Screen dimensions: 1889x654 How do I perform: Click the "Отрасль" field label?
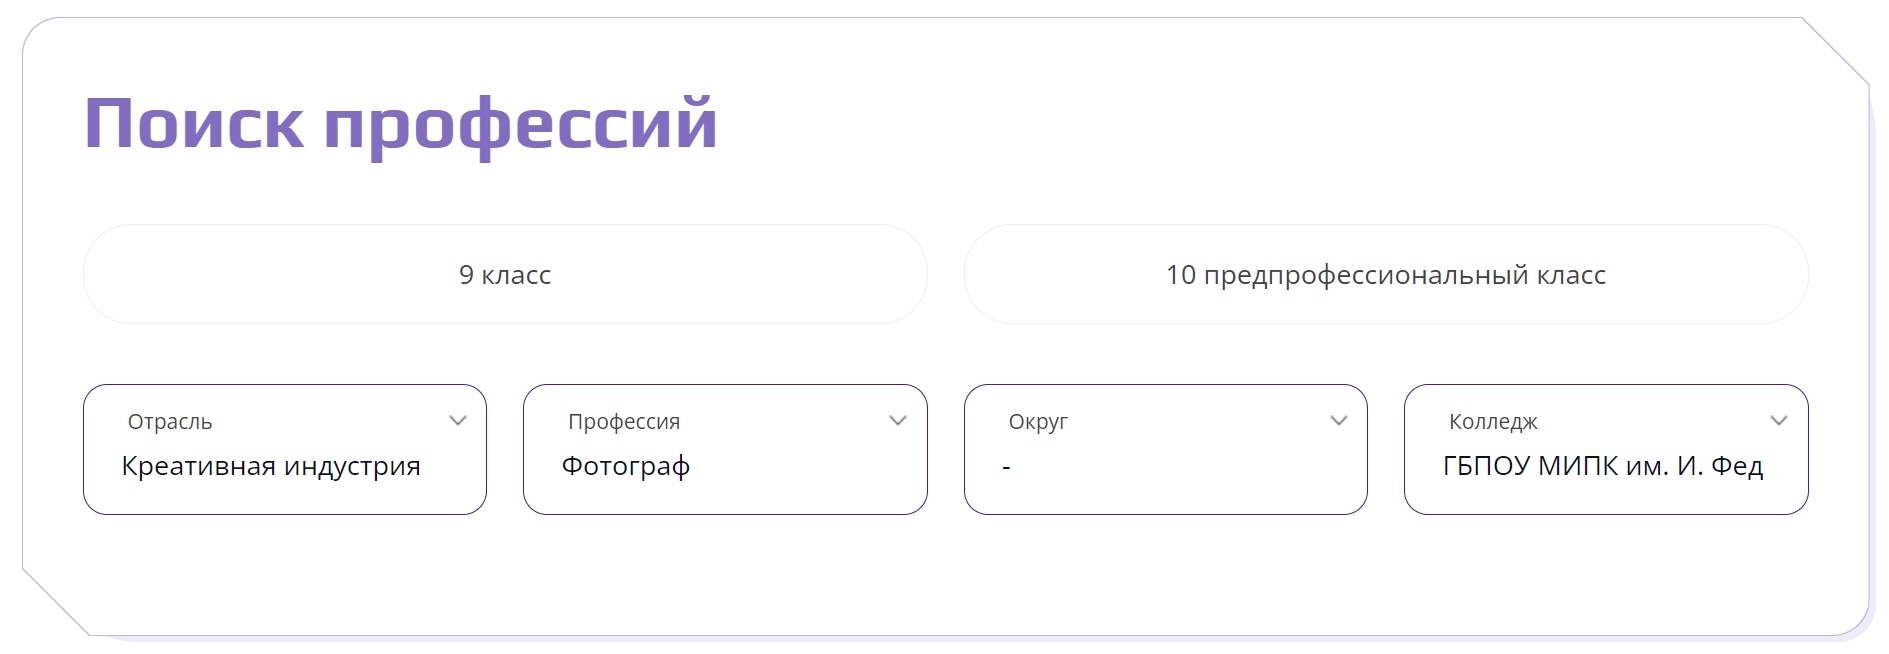point(170,422)
